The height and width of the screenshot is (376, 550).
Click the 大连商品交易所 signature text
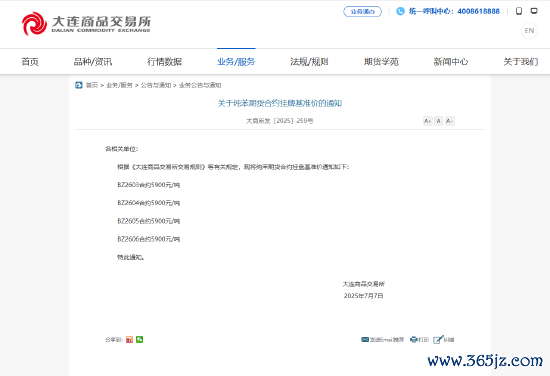(364, 284)
